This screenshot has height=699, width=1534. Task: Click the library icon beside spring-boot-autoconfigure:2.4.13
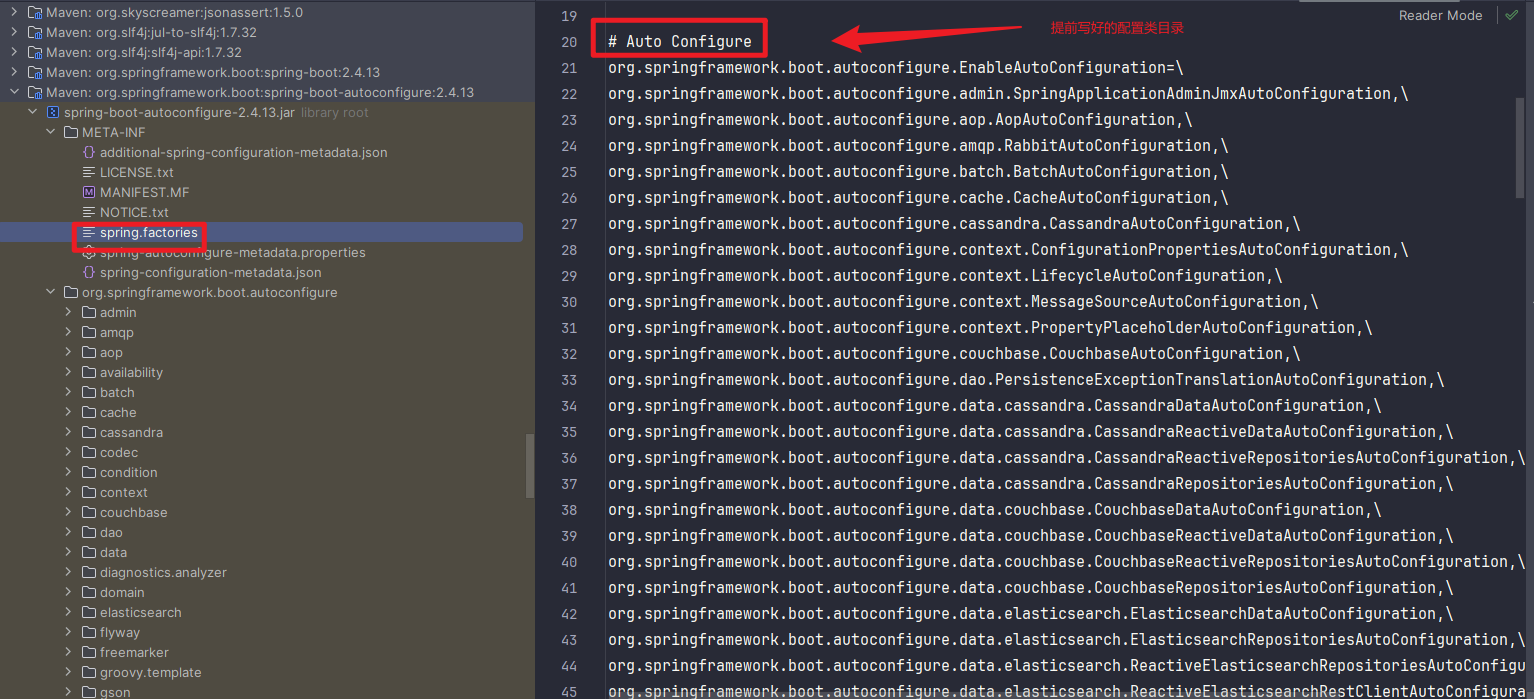[35, 93]
